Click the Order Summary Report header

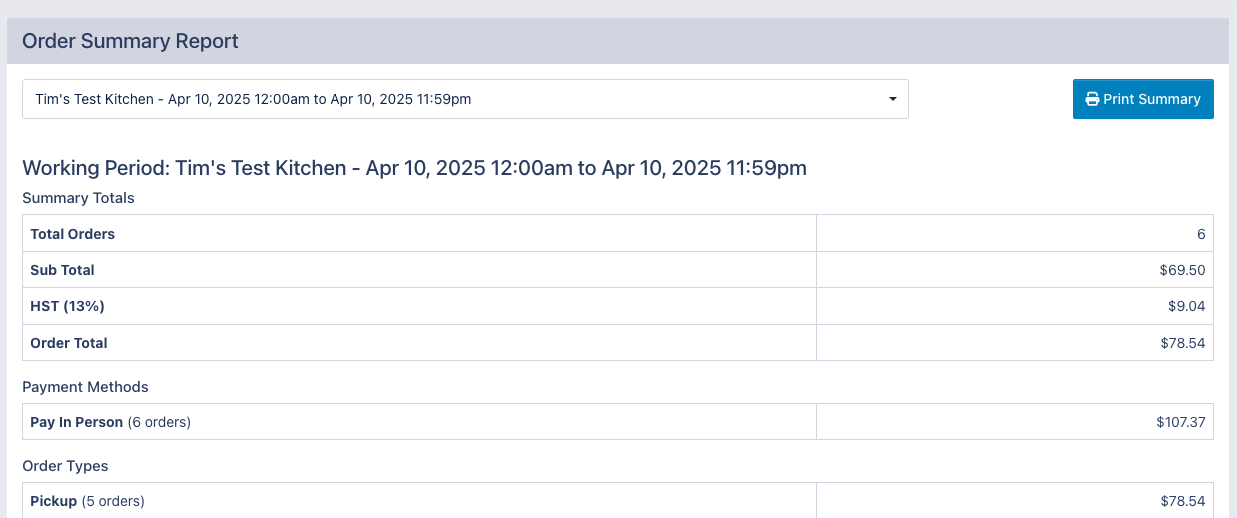[130, 41]
